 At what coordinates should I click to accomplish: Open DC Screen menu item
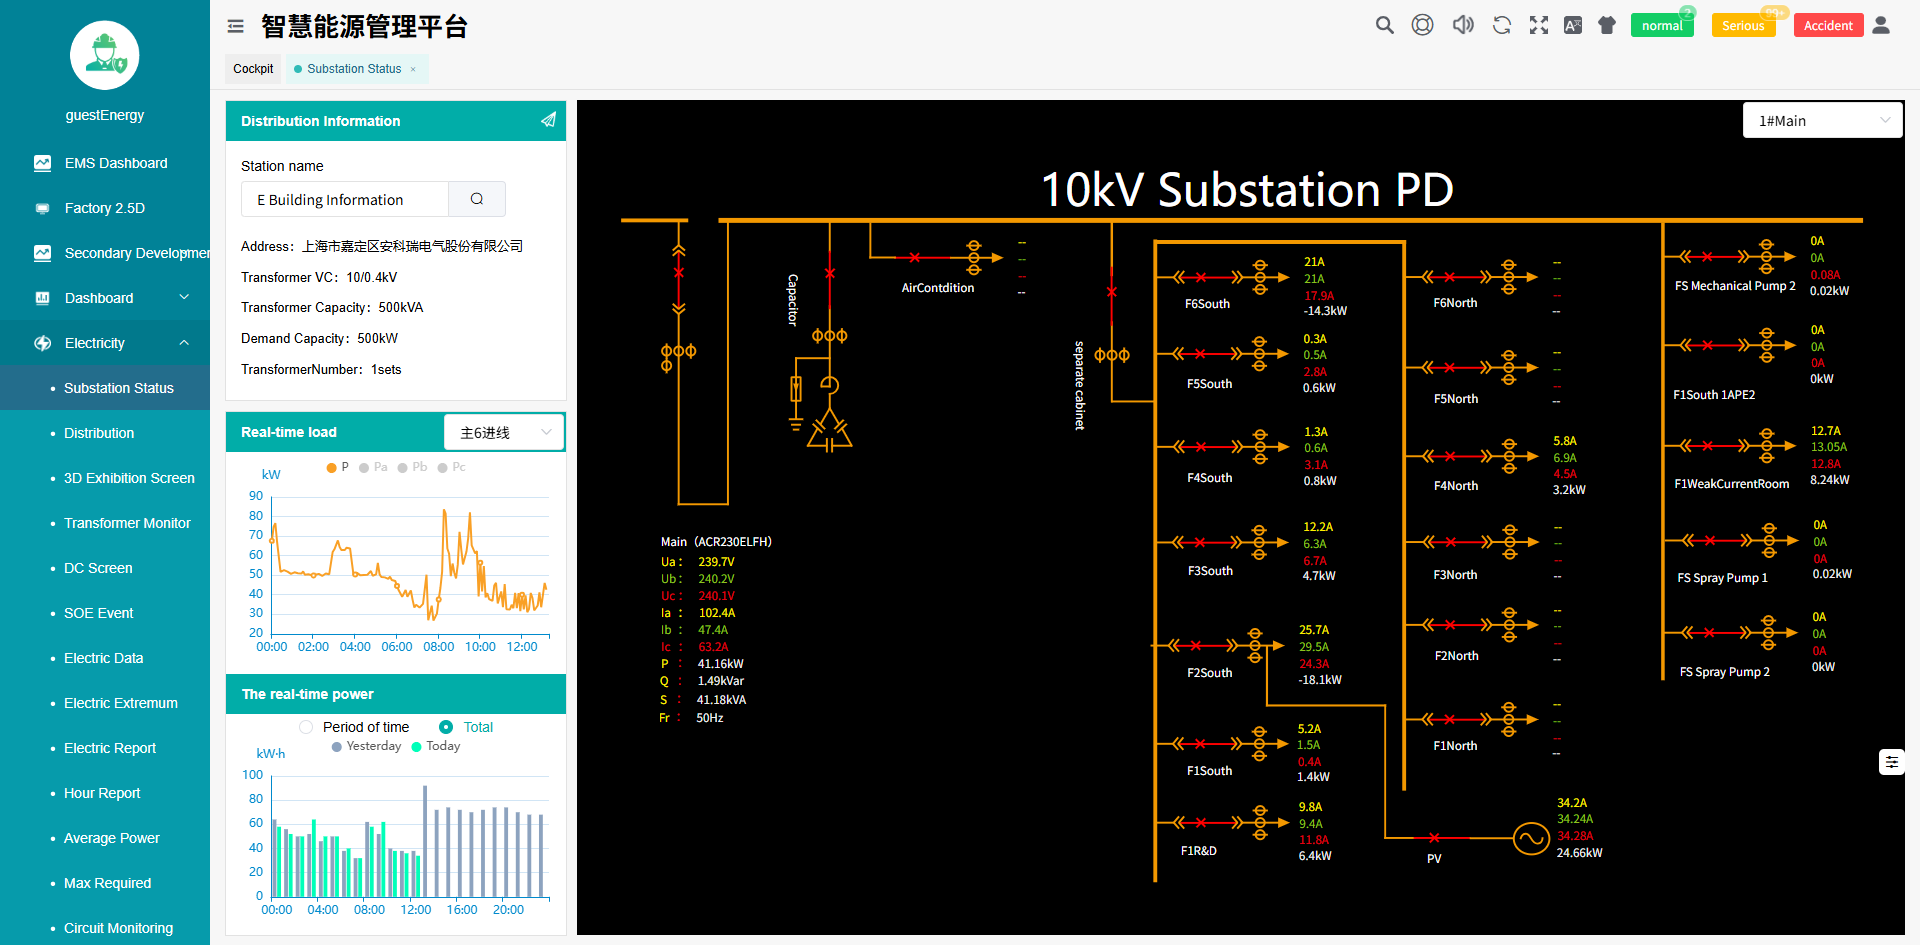pyautogui.click(x=105, y=568)
